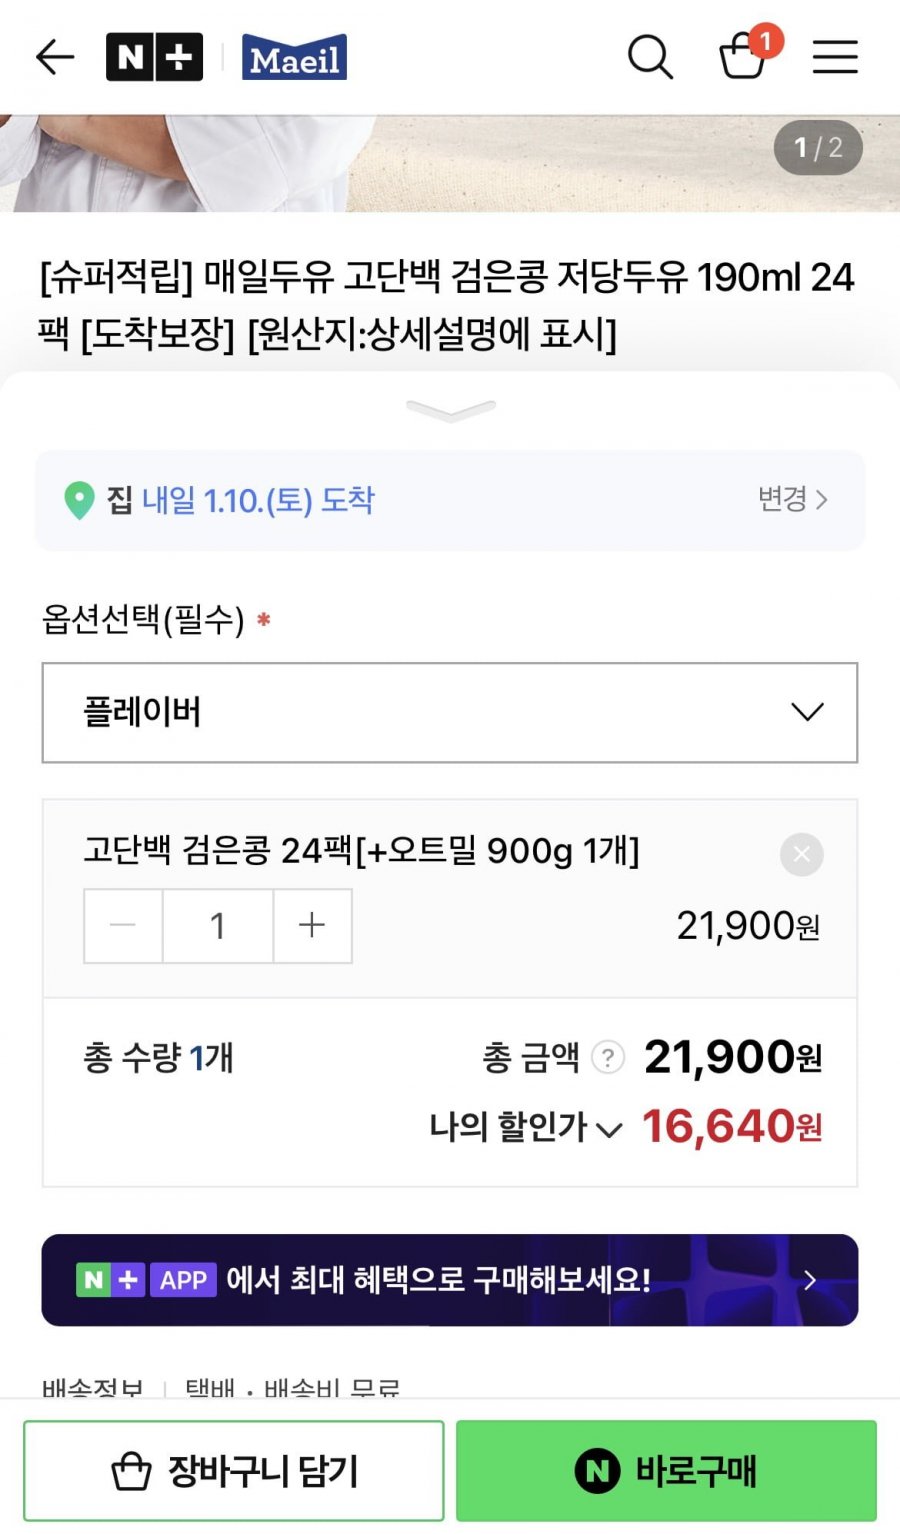
Task: Open the 플레이버 option dropdown
Action: click(450, 712)
